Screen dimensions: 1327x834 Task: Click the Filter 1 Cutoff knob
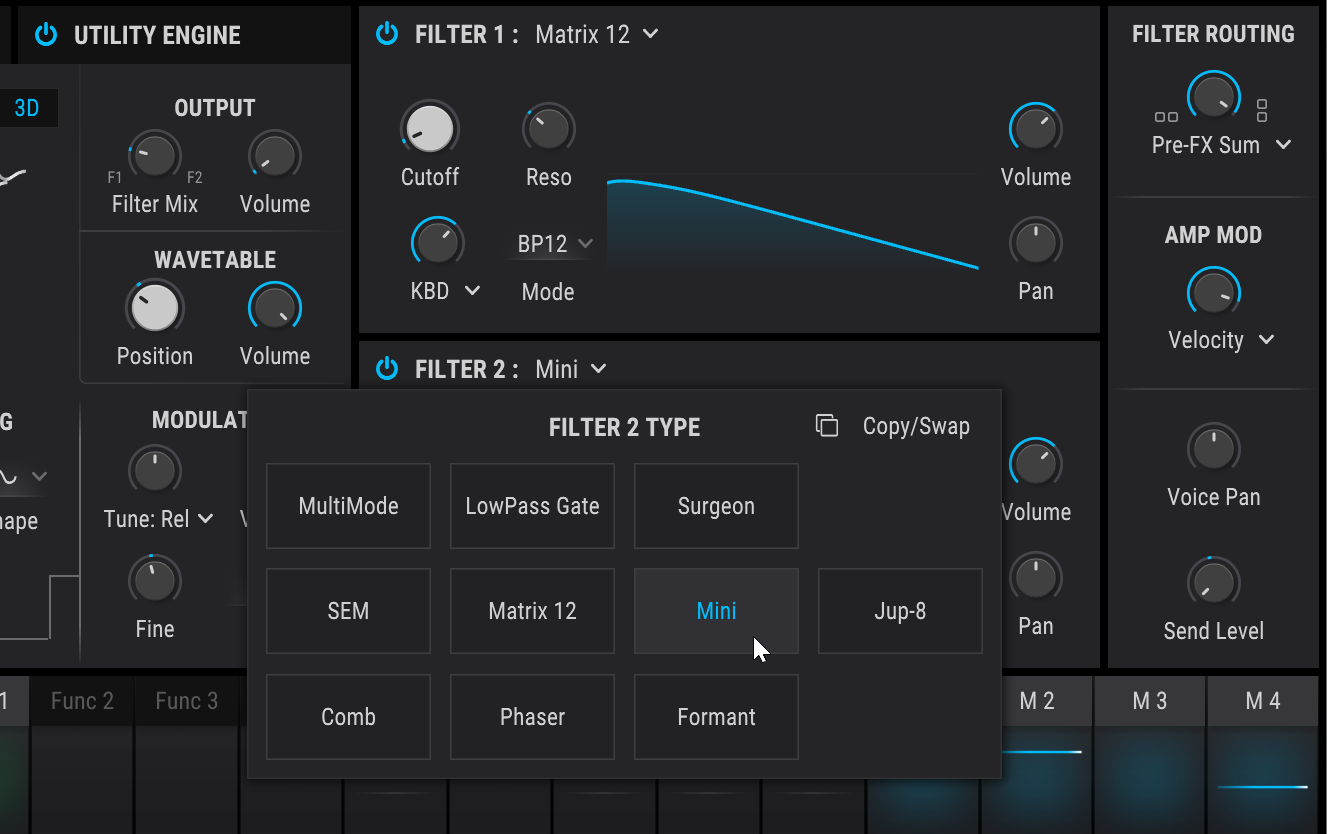[430, 129]
